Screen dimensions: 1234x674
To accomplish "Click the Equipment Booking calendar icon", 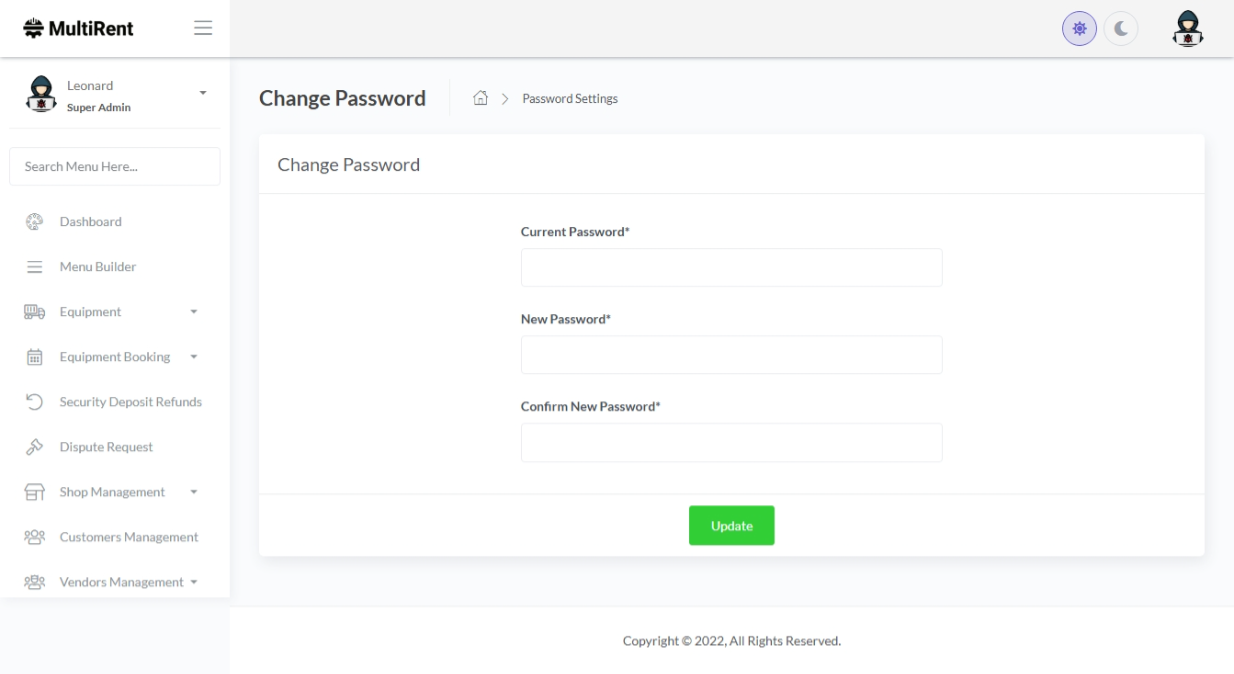I will [x=34, y=357].
